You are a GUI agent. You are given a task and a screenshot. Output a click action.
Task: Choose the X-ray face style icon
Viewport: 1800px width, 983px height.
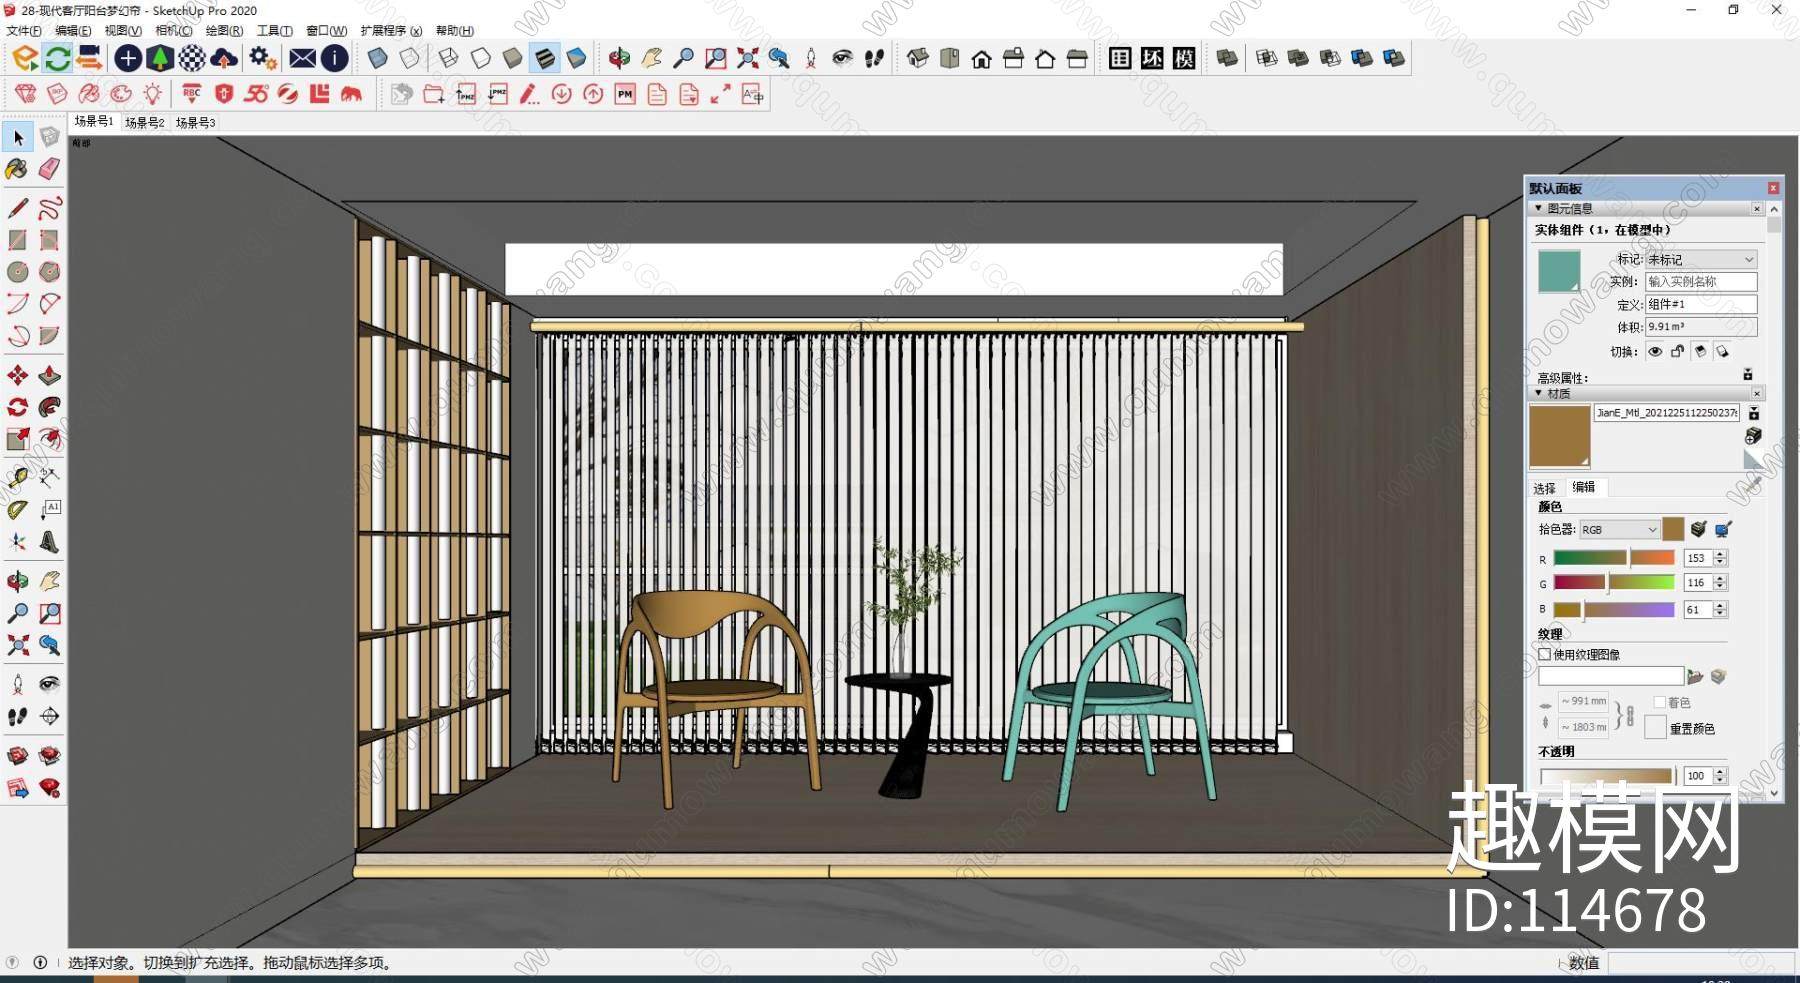point(378,58)
